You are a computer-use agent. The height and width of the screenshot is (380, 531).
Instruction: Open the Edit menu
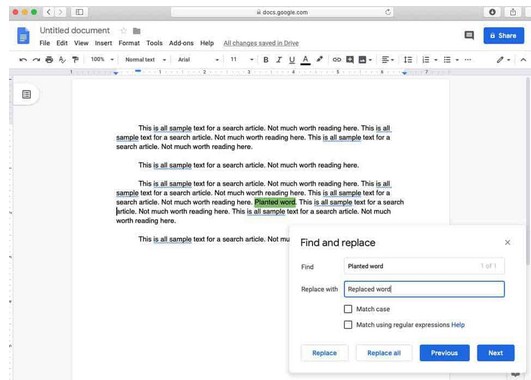pyautogui.click(x=62, y=43)
